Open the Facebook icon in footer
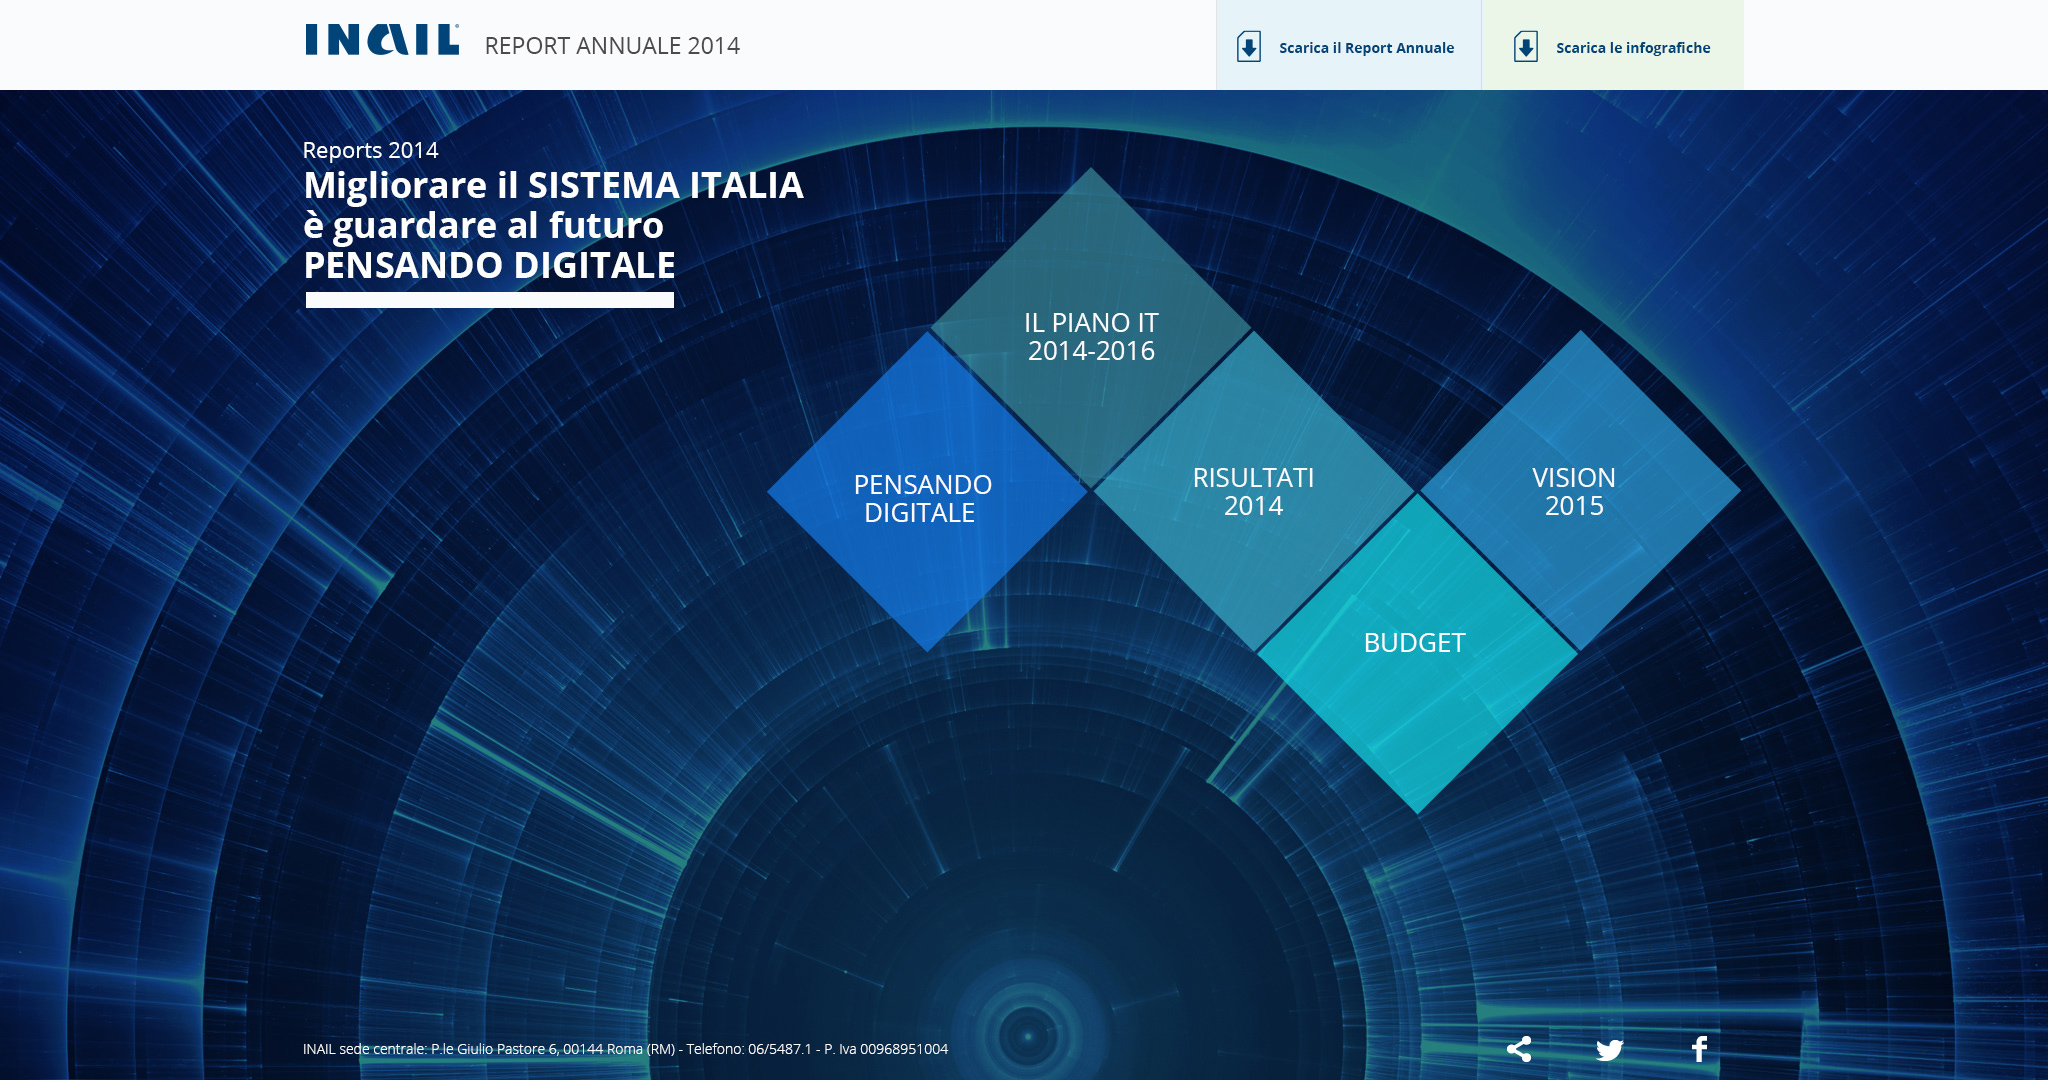This screenshot has width=2048, height=1080. pos(1699,1049)
